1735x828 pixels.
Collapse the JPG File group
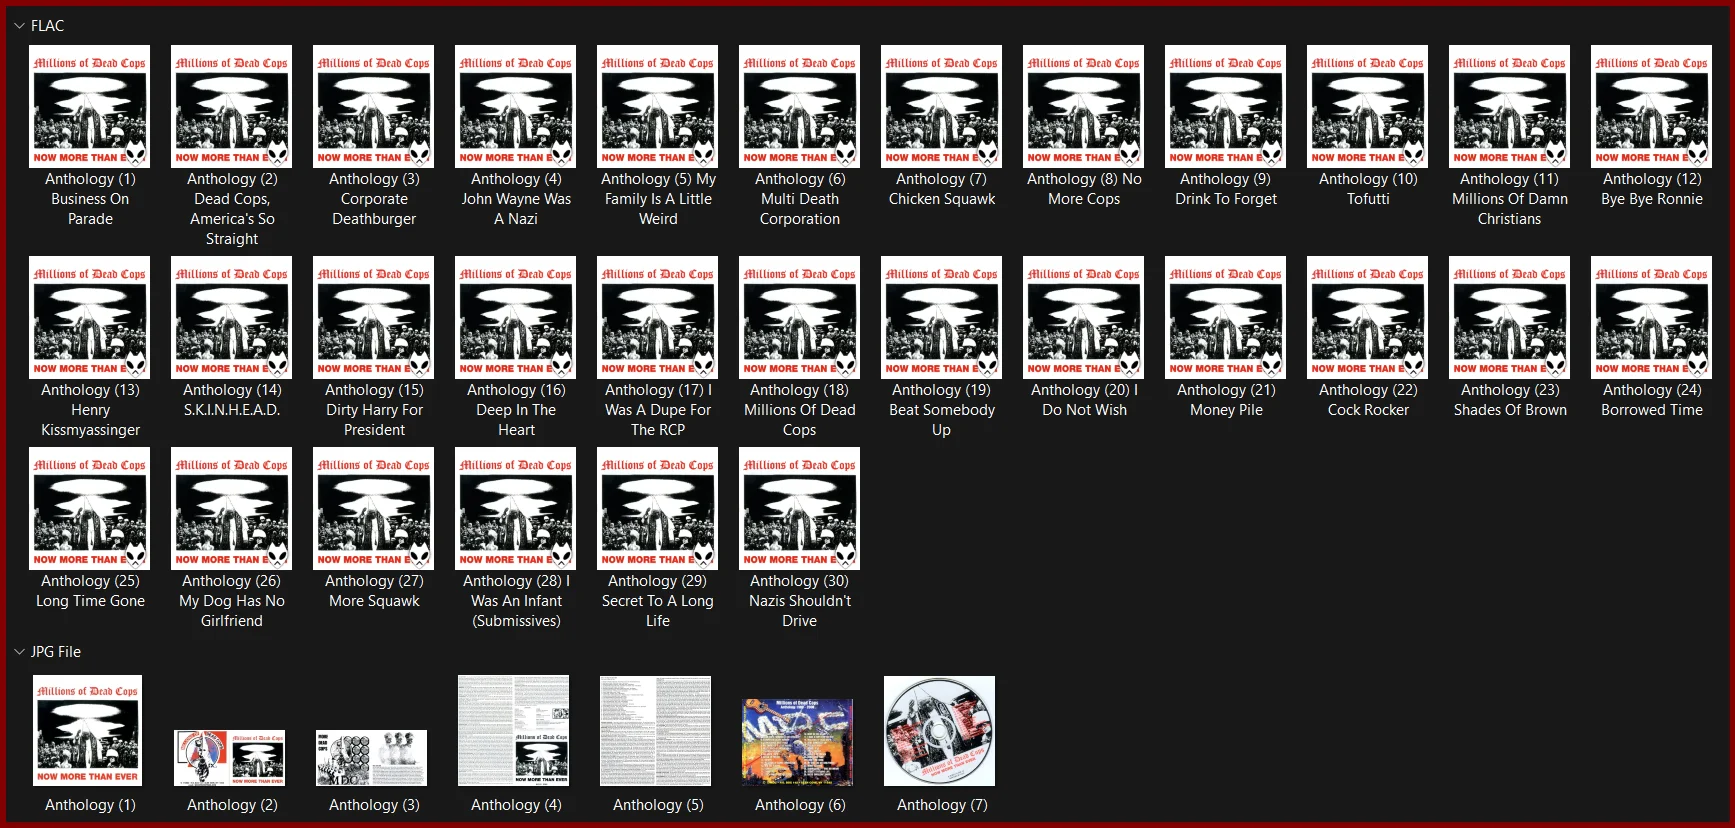click(x=19, y=652)
